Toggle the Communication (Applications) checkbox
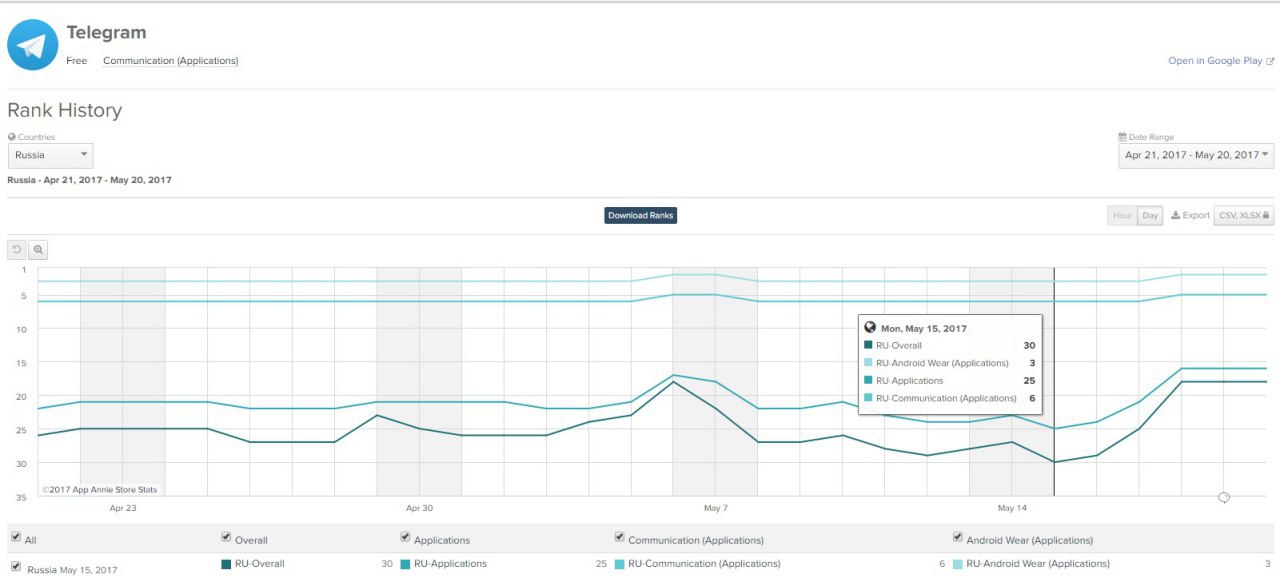 [x=620, y=537]
